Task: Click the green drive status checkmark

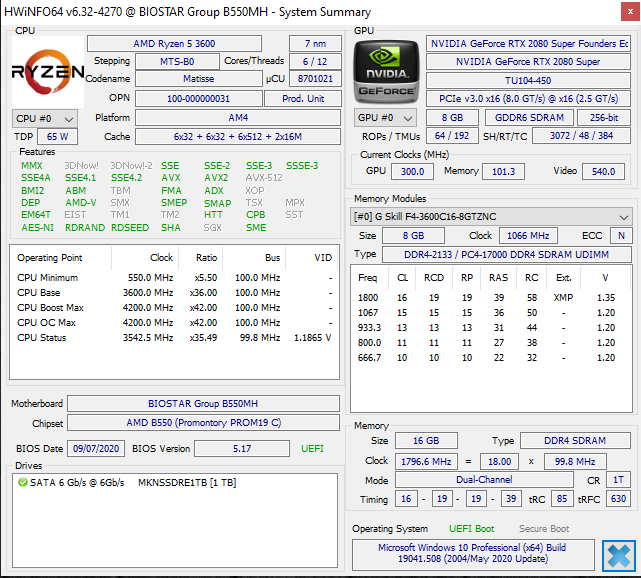Action: click(x=22, y=482)
